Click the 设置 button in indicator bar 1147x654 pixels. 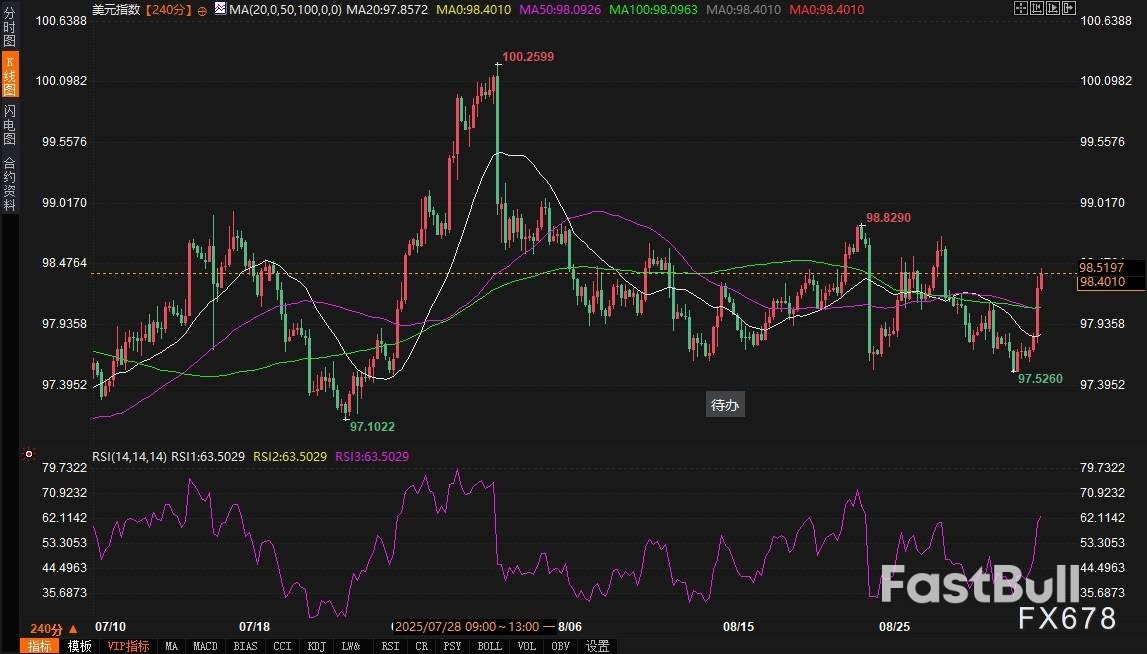point(597,646)
